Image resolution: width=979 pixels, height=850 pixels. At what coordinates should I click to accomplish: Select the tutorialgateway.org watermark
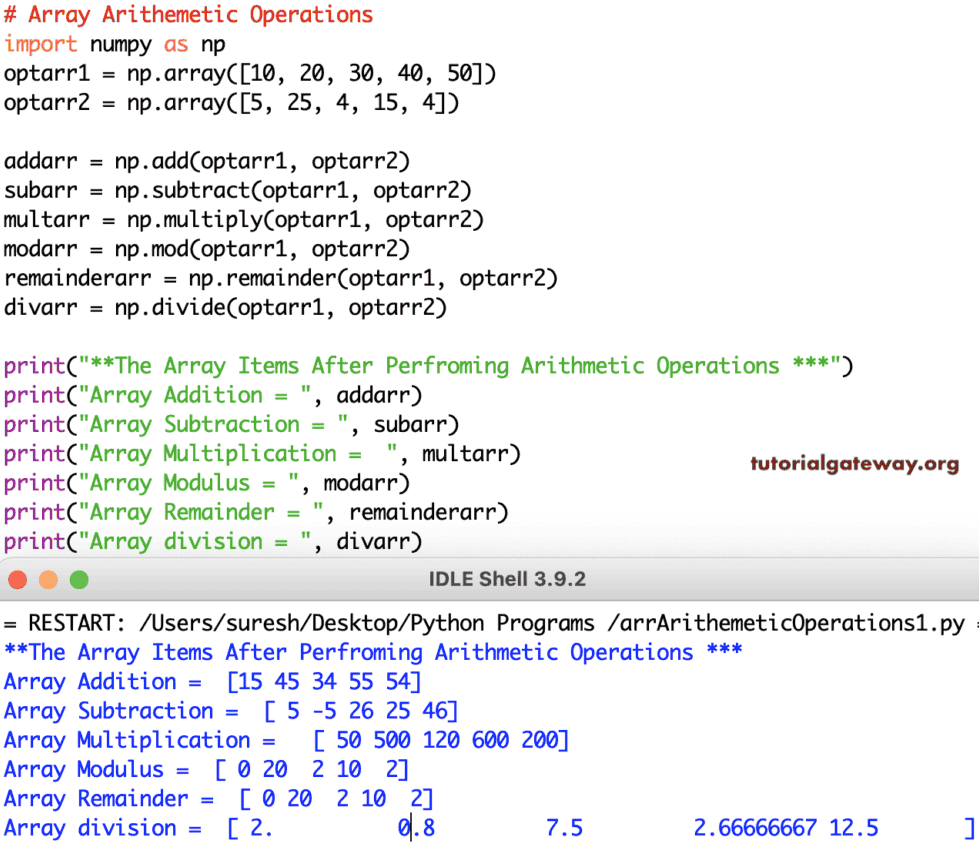point(854,463)
